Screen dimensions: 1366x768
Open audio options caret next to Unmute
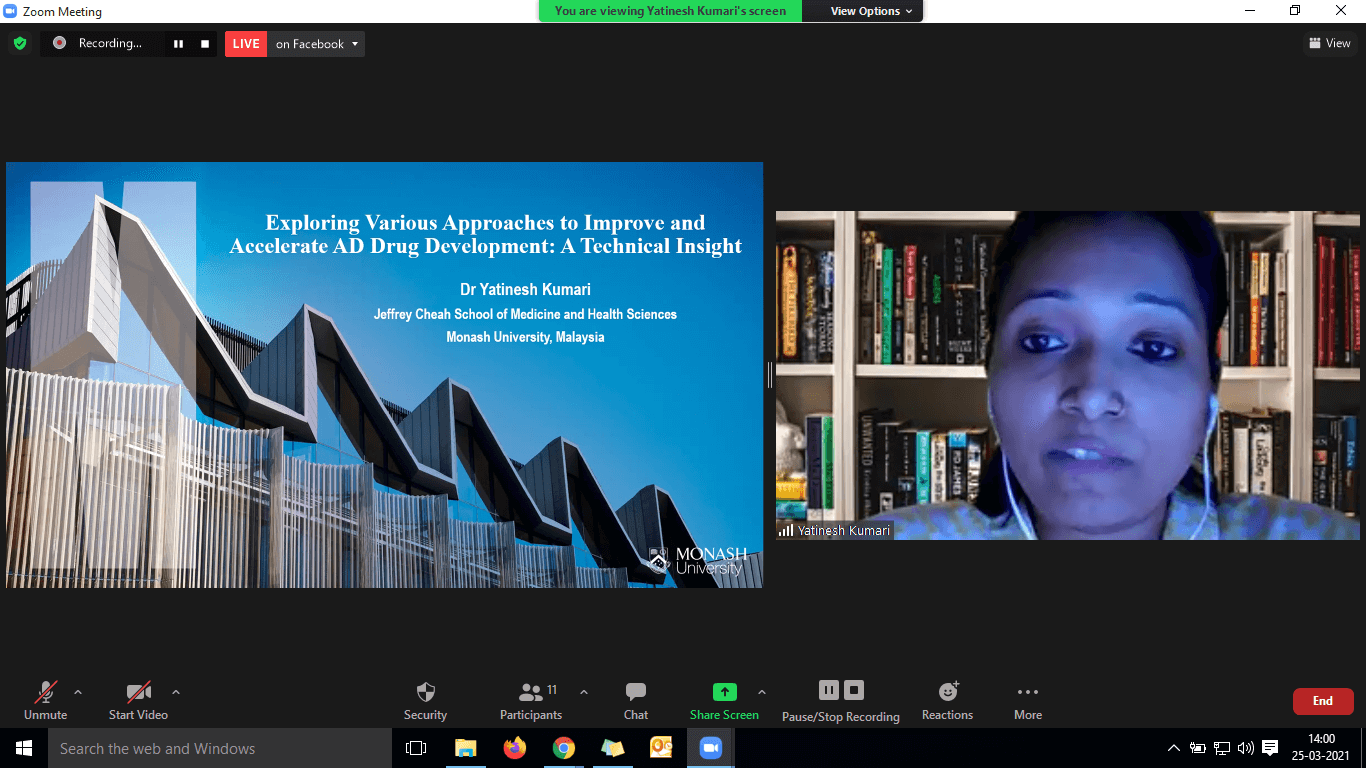click(78, 692)
